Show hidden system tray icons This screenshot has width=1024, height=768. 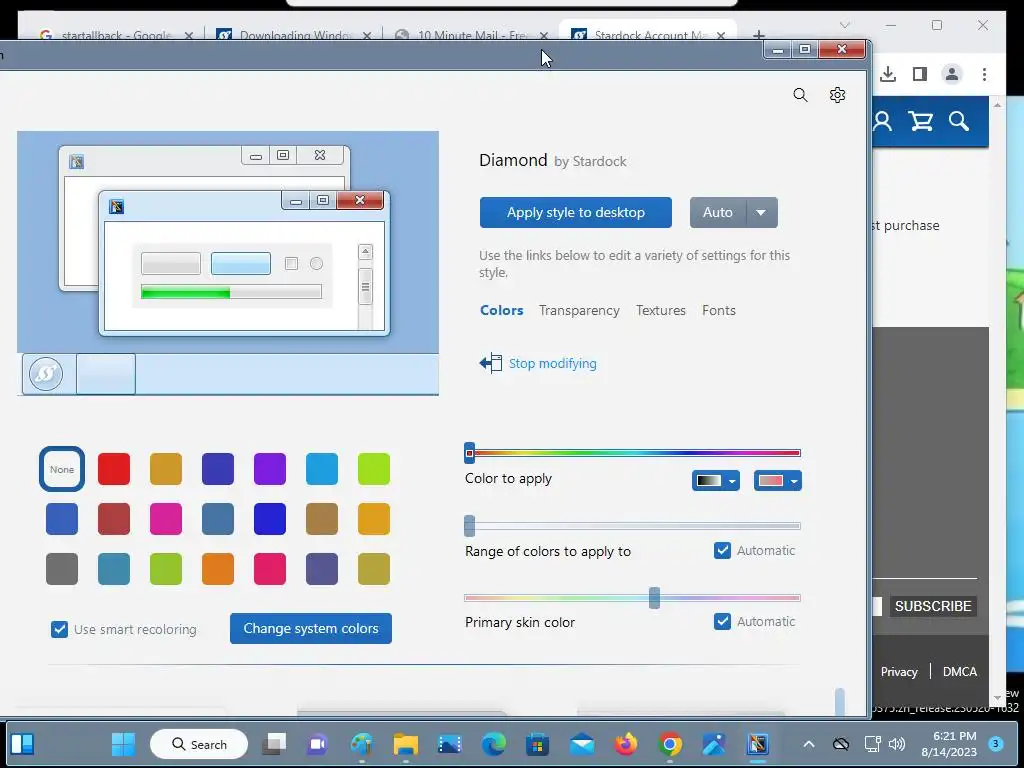tap(808, 744)
